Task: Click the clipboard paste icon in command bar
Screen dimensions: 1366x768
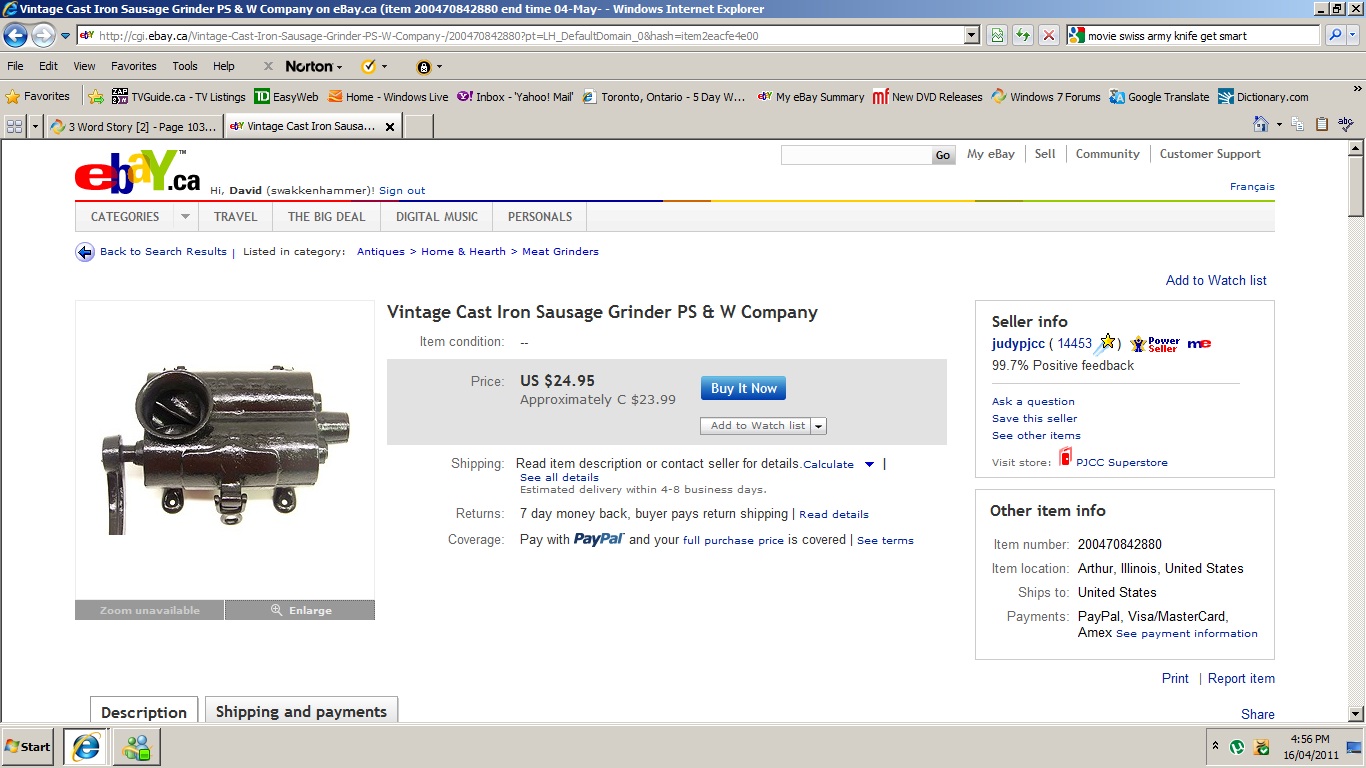Action: tap(1322, 124)
